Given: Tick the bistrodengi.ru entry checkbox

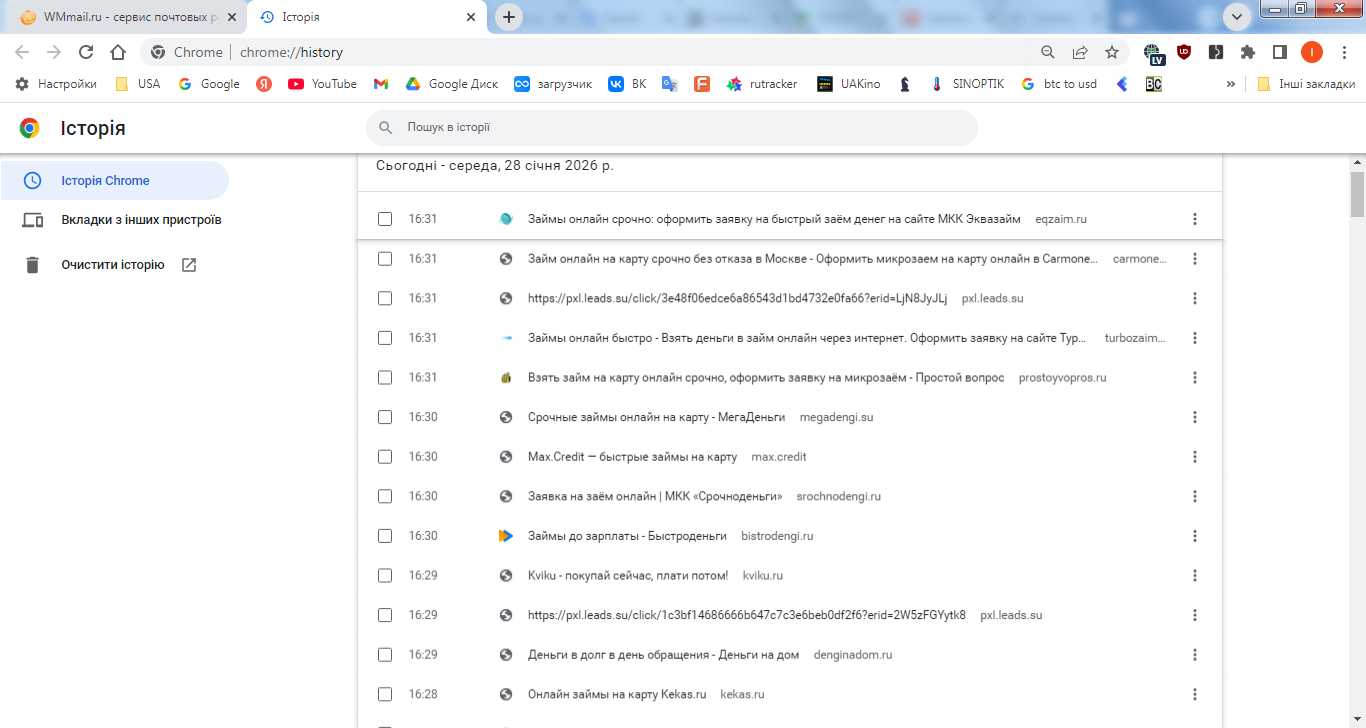Looking at the screenshot, I should coord(385,536).
